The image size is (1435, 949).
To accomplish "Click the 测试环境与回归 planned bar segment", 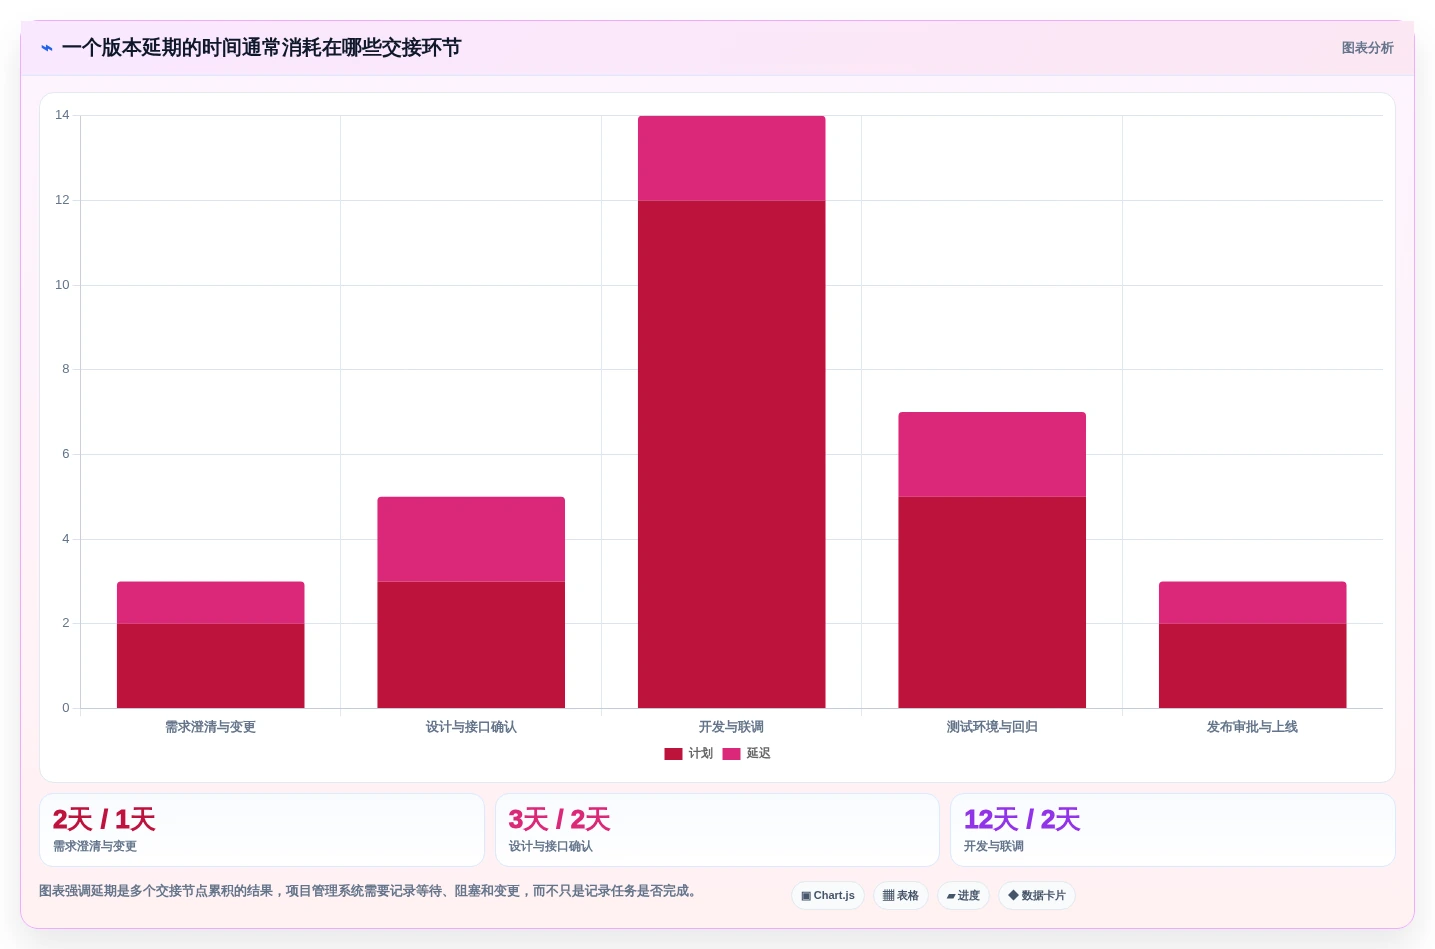I will click(x=992, y=602).
